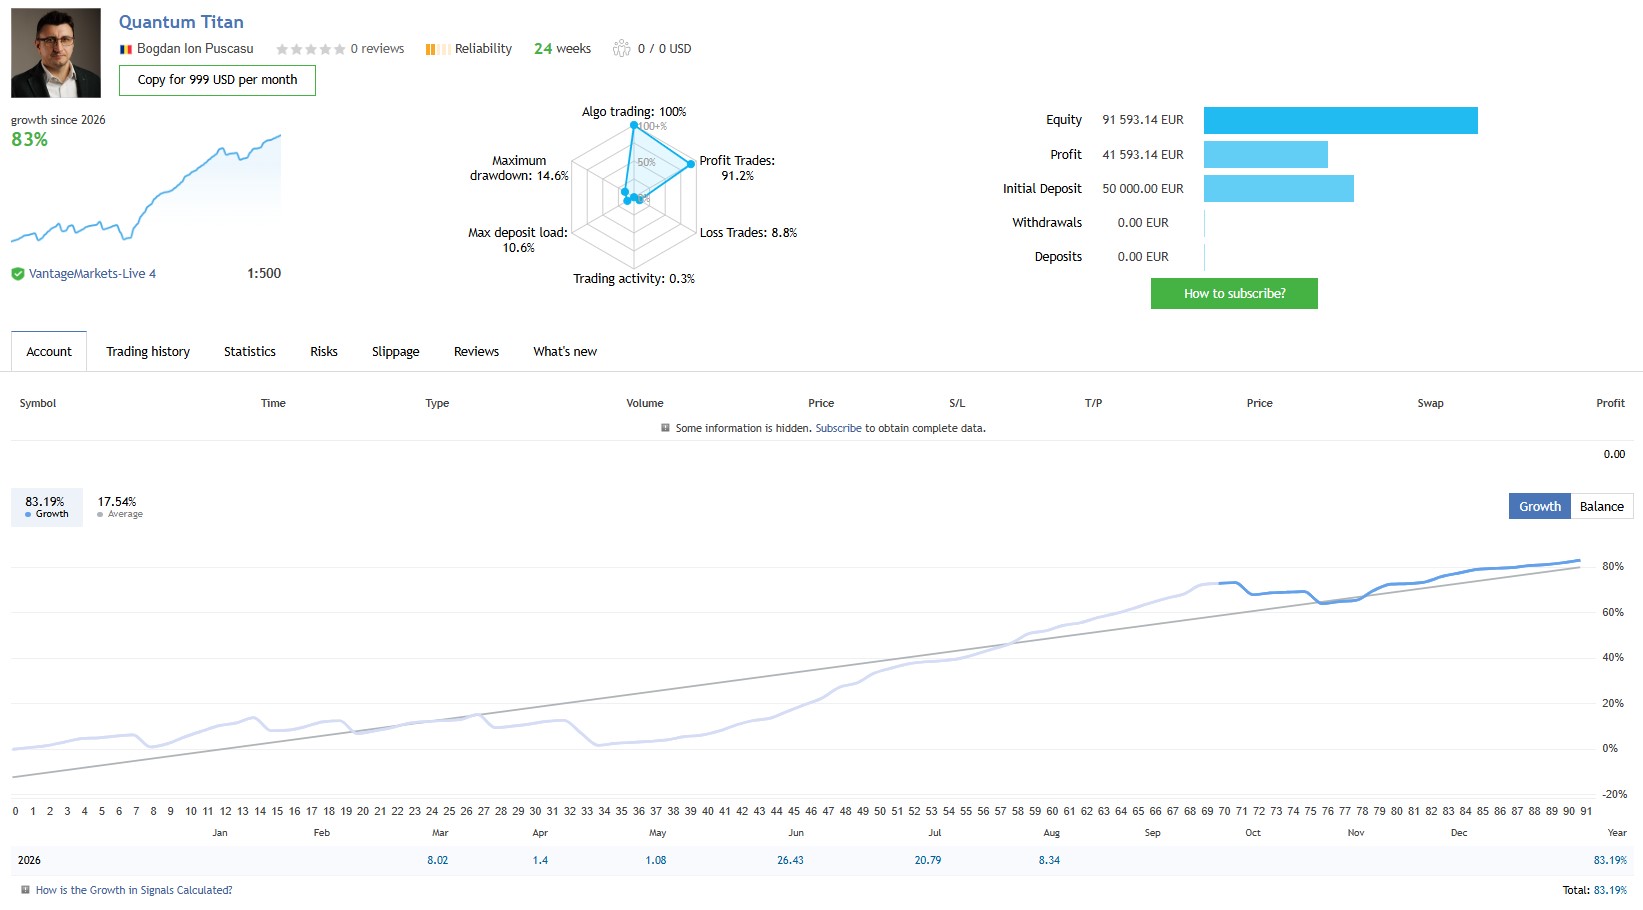Screen dimensions: 1643x910
Task: Toggle the 83.19% Growth series legend
Action: tap(46, 507)
